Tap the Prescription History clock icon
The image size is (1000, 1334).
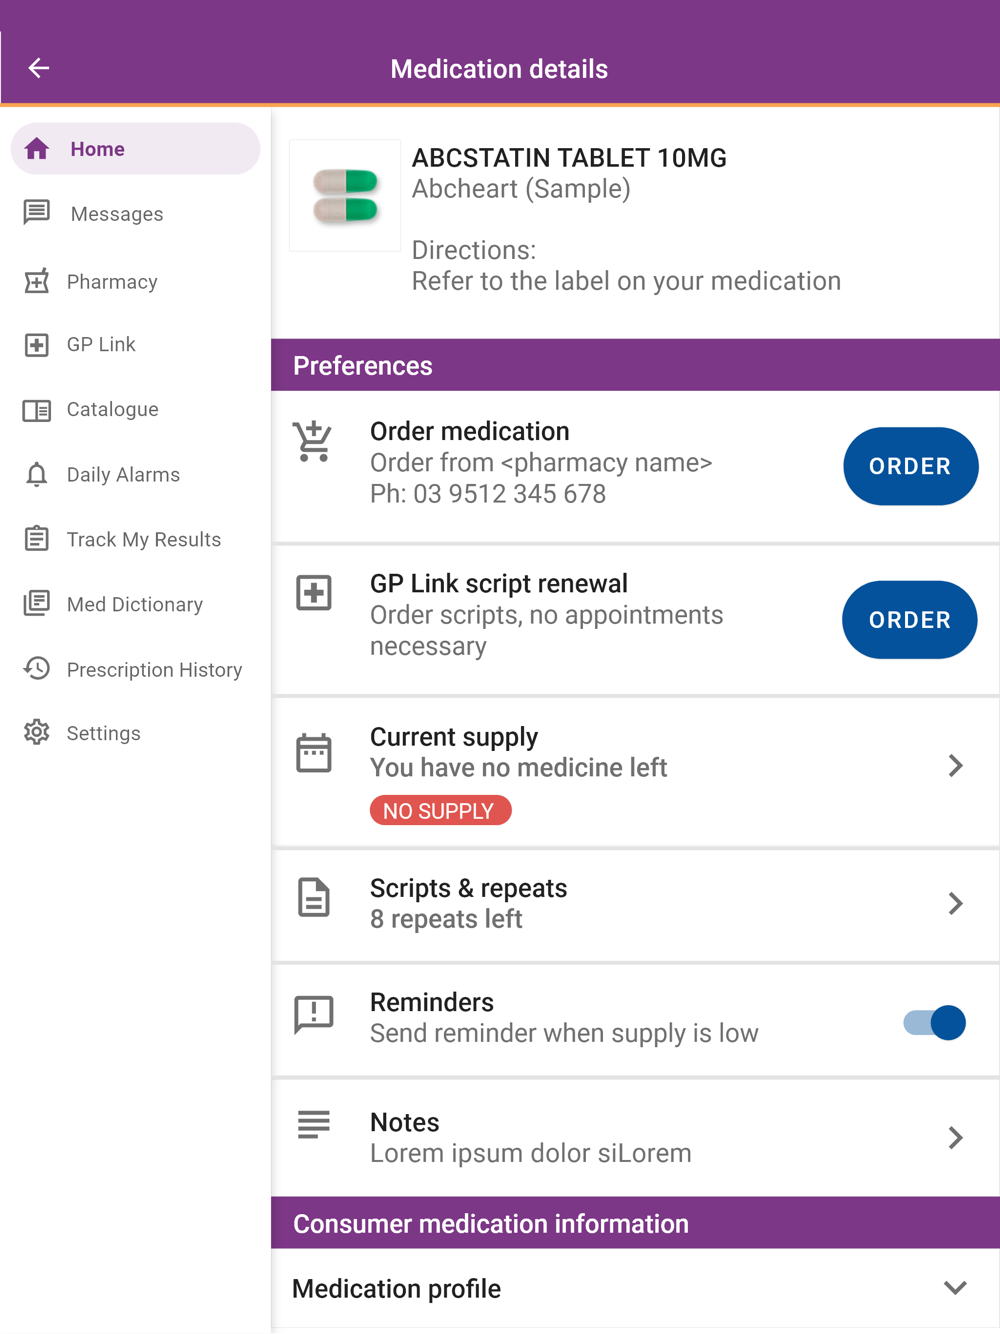(x=37, y=669)
